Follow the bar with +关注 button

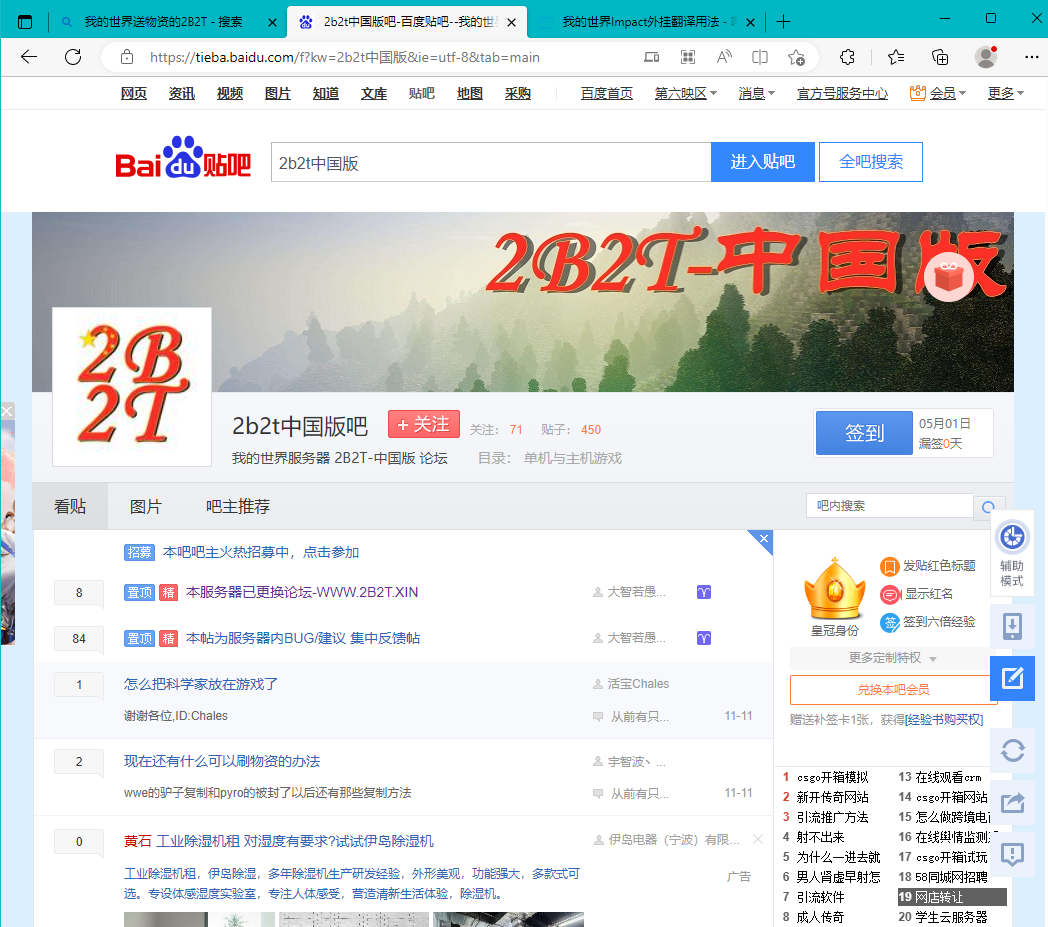tap(424, 424)
